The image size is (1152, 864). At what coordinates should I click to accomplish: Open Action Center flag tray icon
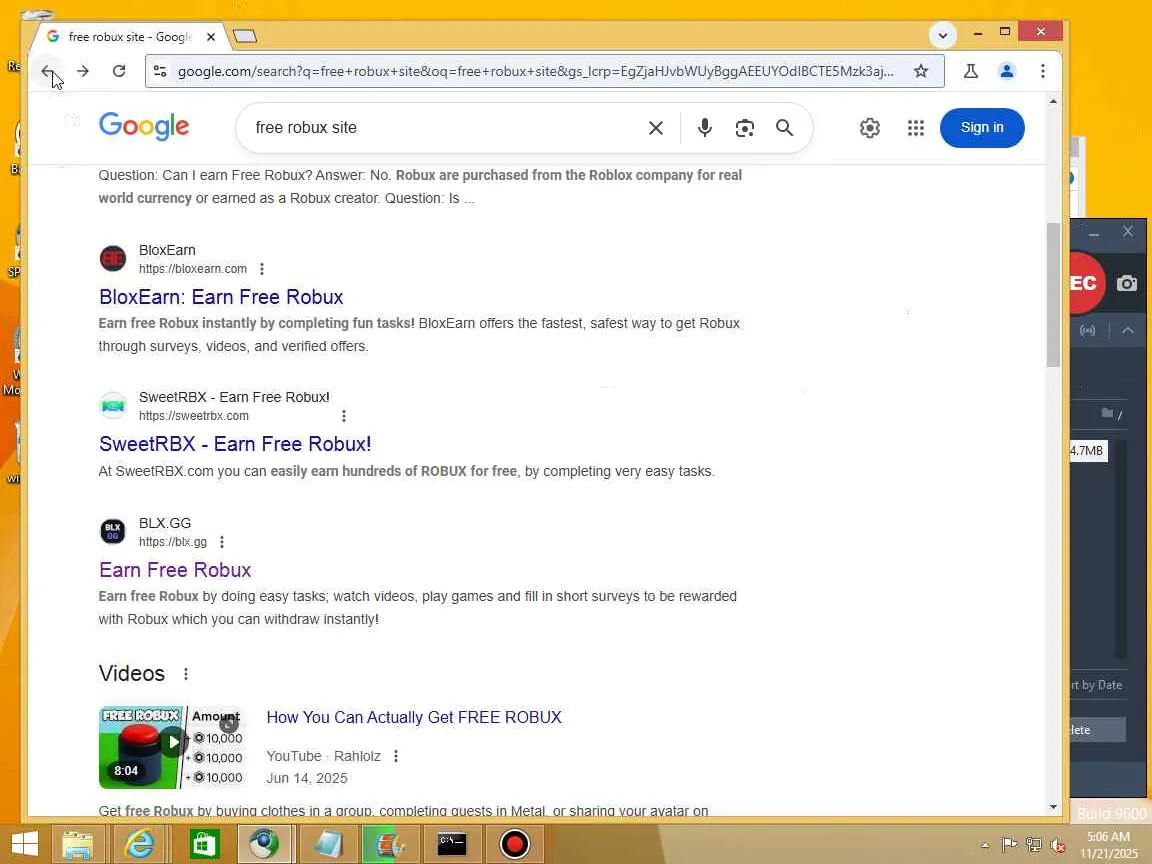coord(1009,845)
